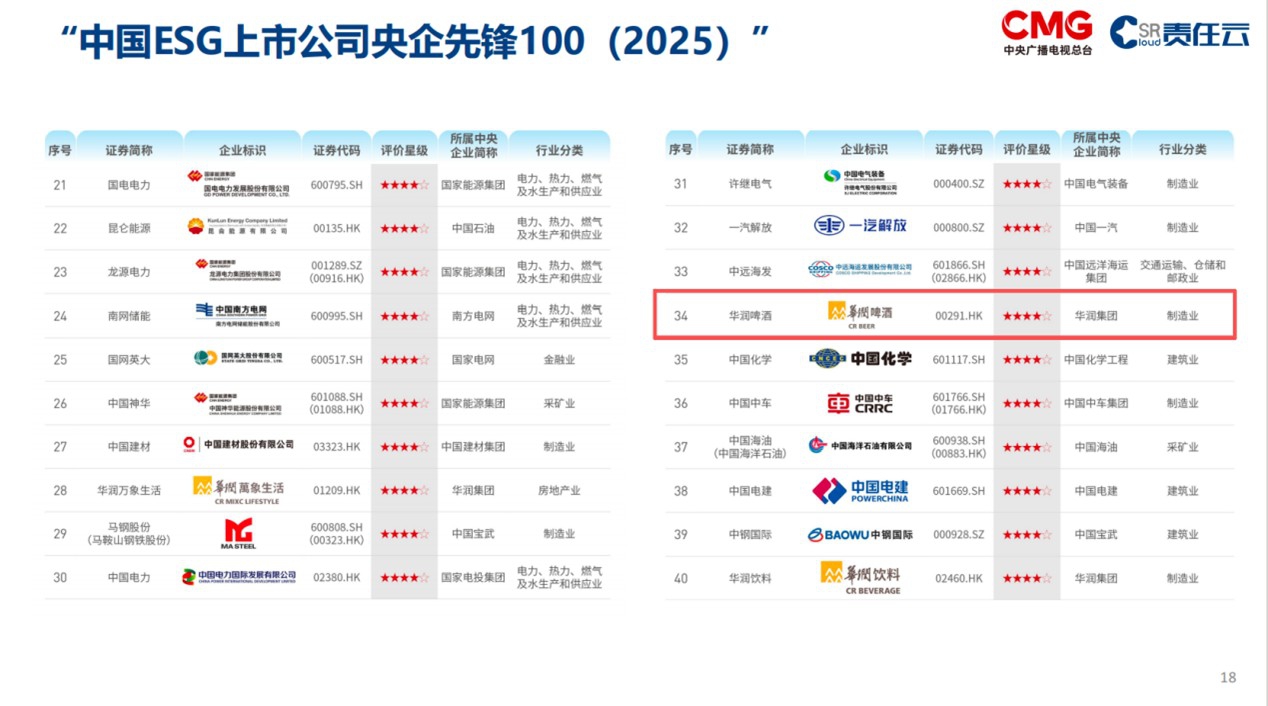Click the CMG logo at top right
1268x706 pixels.
point(1047,32)
